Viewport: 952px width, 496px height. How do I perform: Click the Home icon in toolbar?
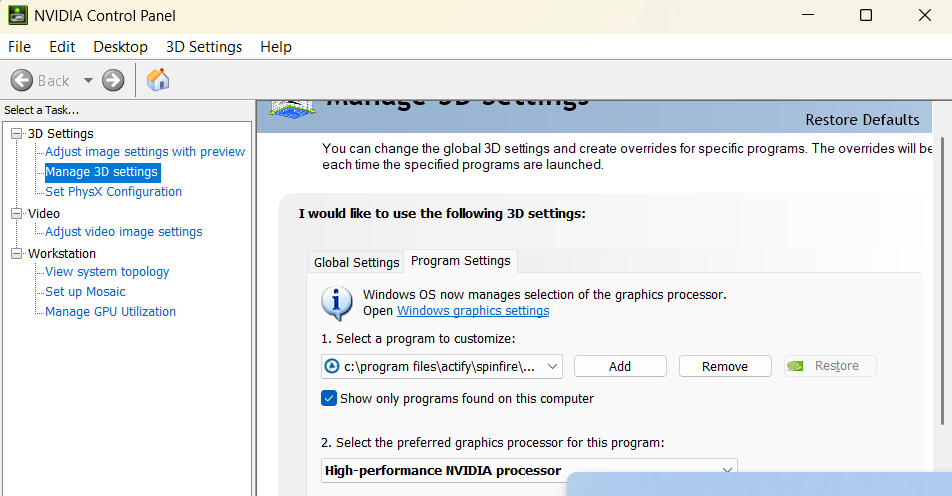coord(158,80)
